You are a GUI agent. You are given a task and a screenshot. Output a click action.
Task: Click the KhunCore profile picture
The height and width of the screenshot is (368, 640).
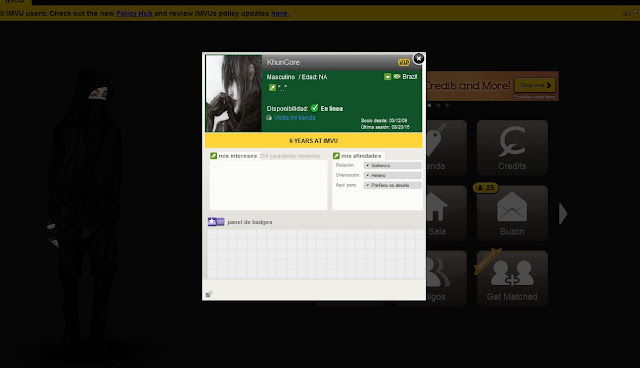tap(233, 93)
